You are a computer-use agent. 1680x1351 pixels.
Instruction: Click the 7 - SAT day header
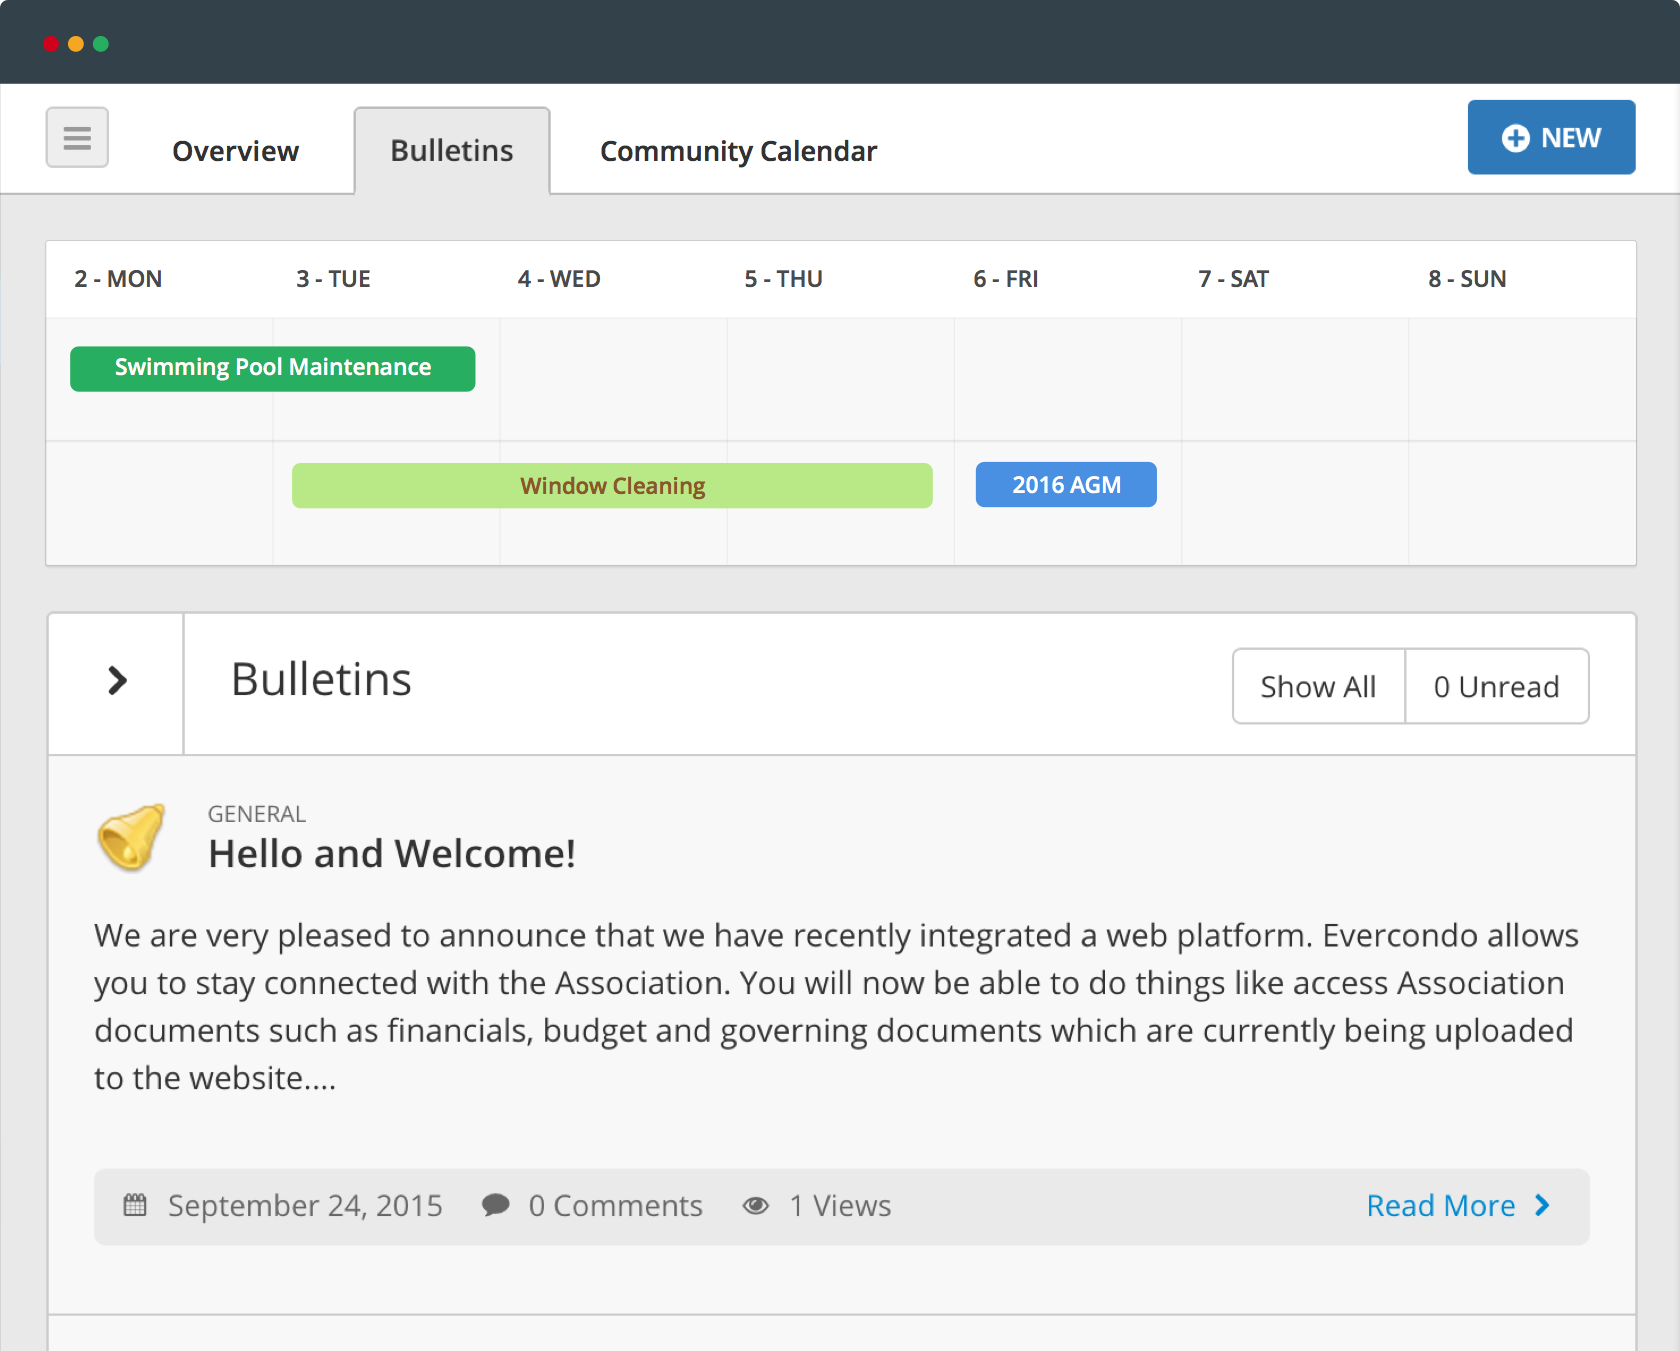click(x=1234, y=279)
